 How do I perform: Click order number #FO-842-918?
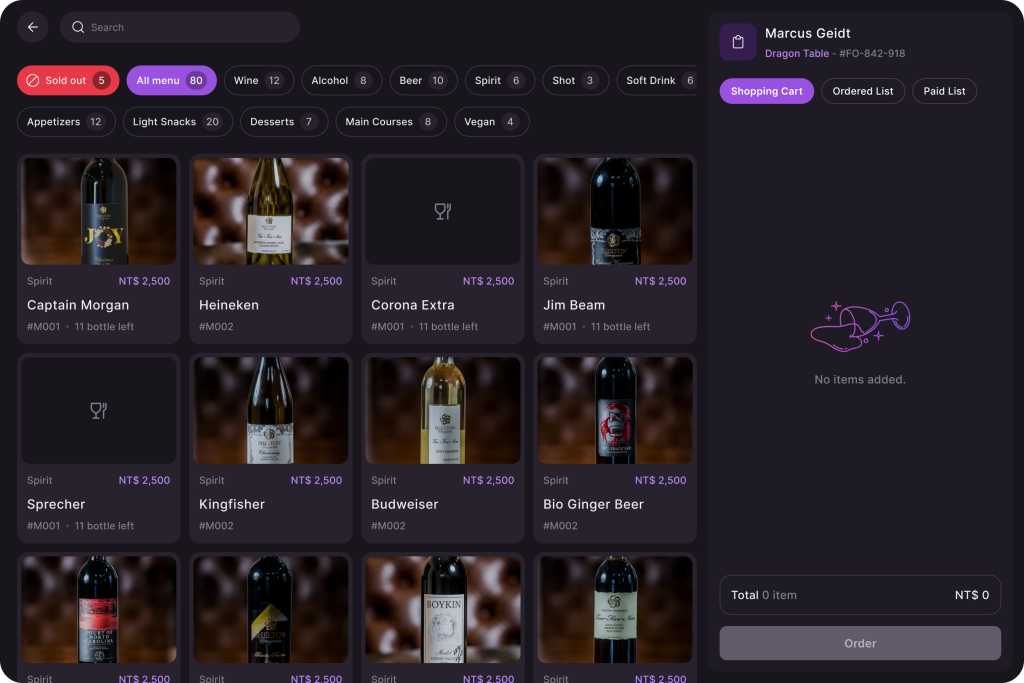(872, 54)
